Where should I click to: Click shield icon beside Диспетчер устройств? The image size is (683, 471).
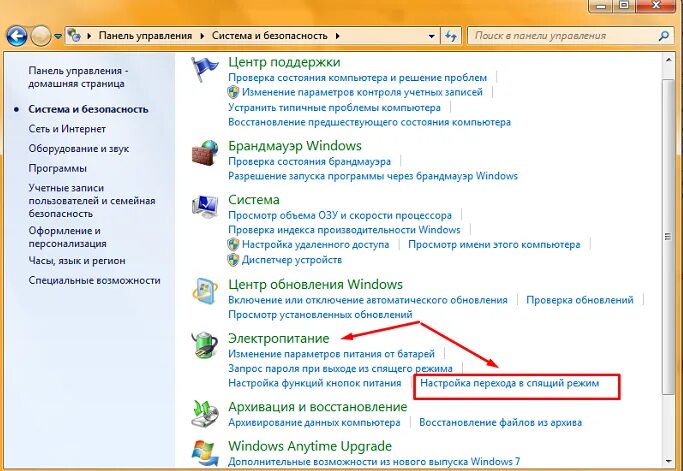click(x=233, y=260)
